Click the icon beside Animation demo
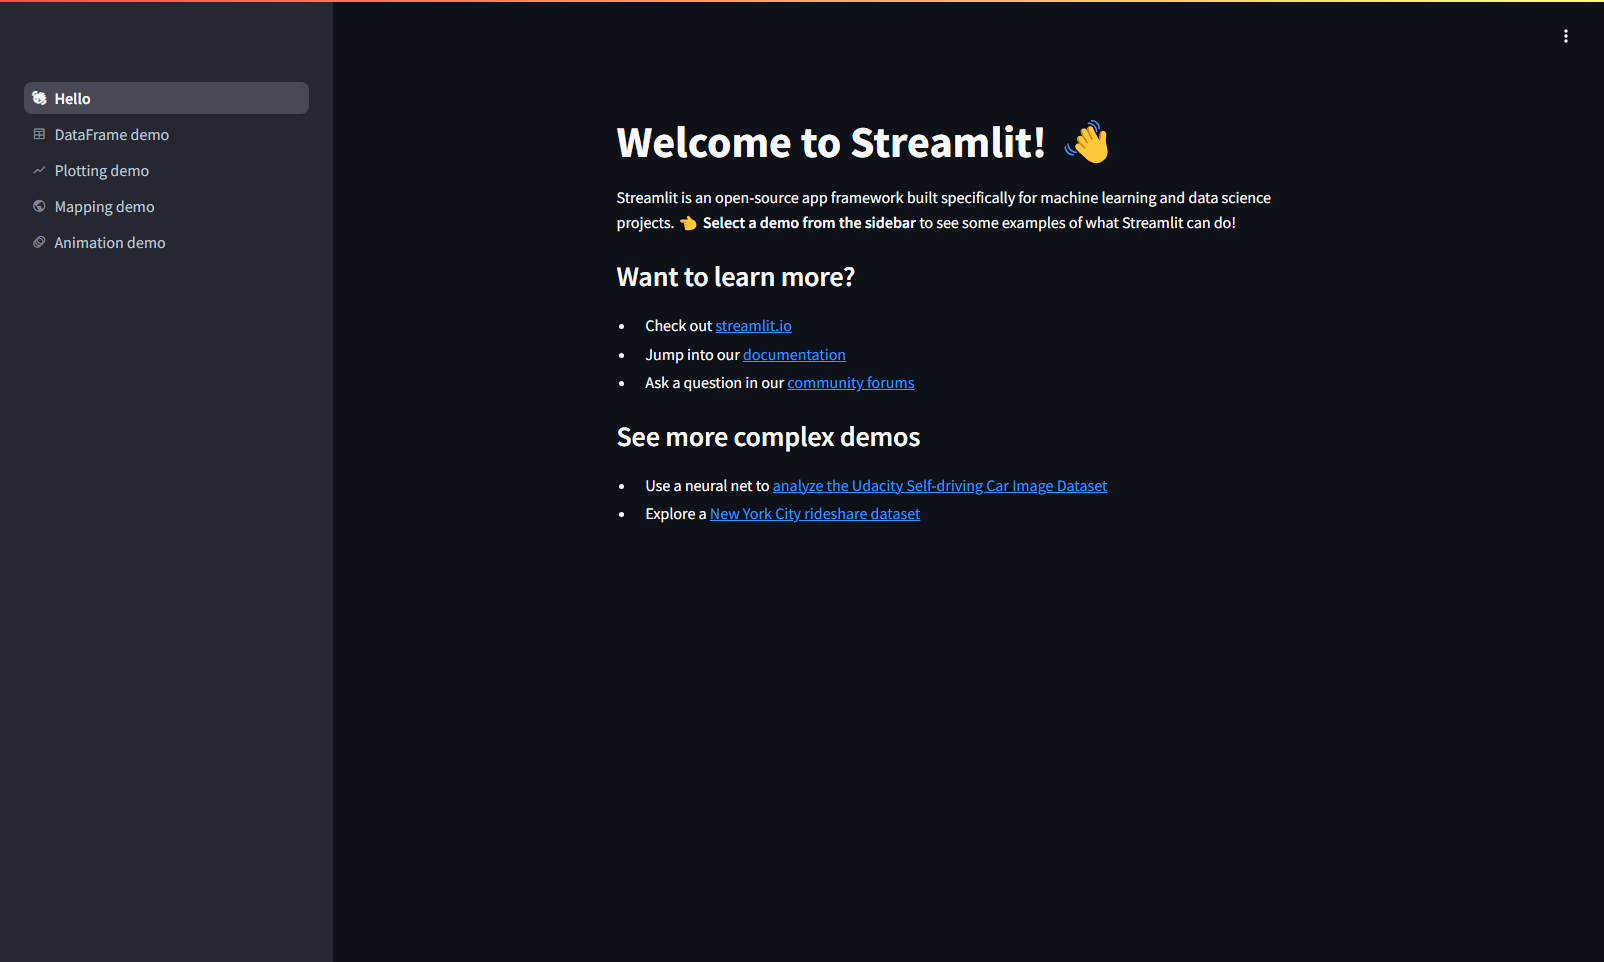Image resolution: width=1604 pixels, height=962 pixels. click(x=39, y=242)
